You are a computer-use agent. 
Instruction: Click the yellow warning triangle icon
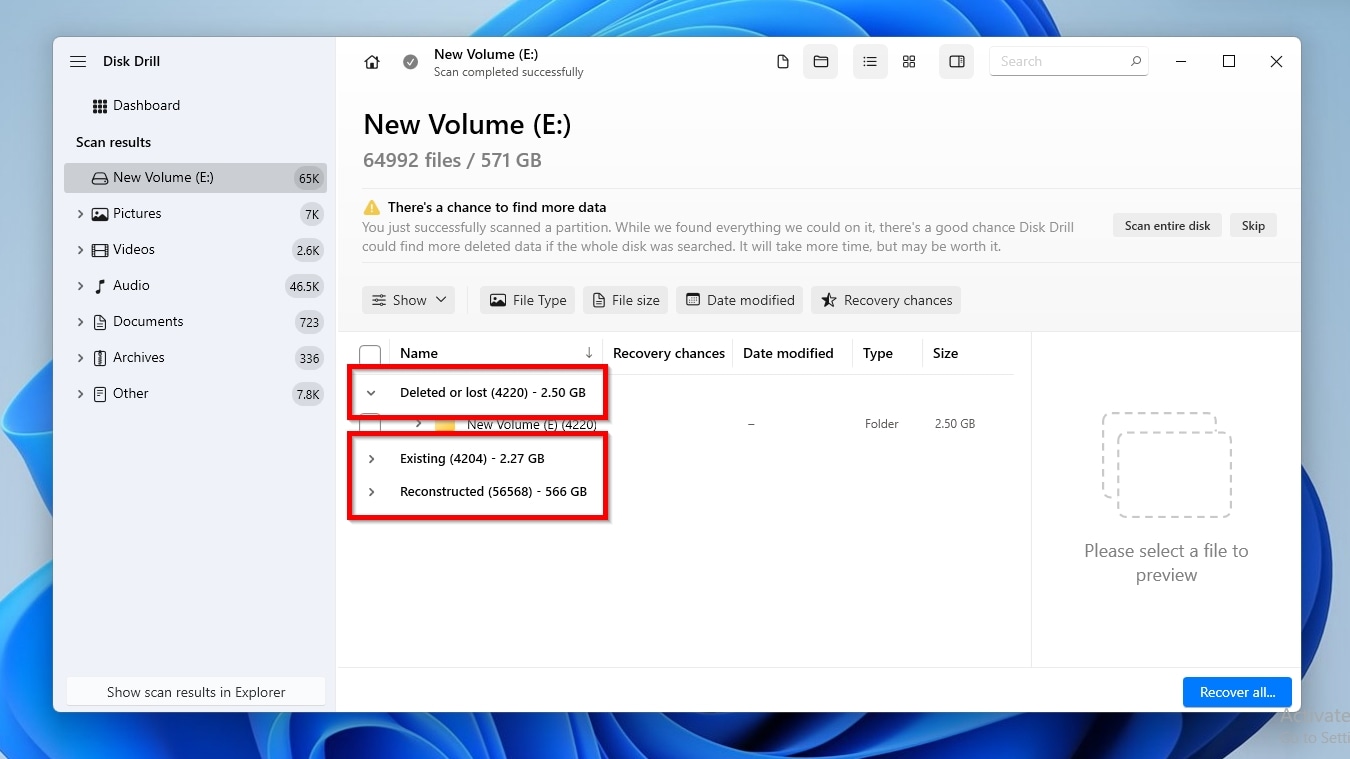pos(372,208)
